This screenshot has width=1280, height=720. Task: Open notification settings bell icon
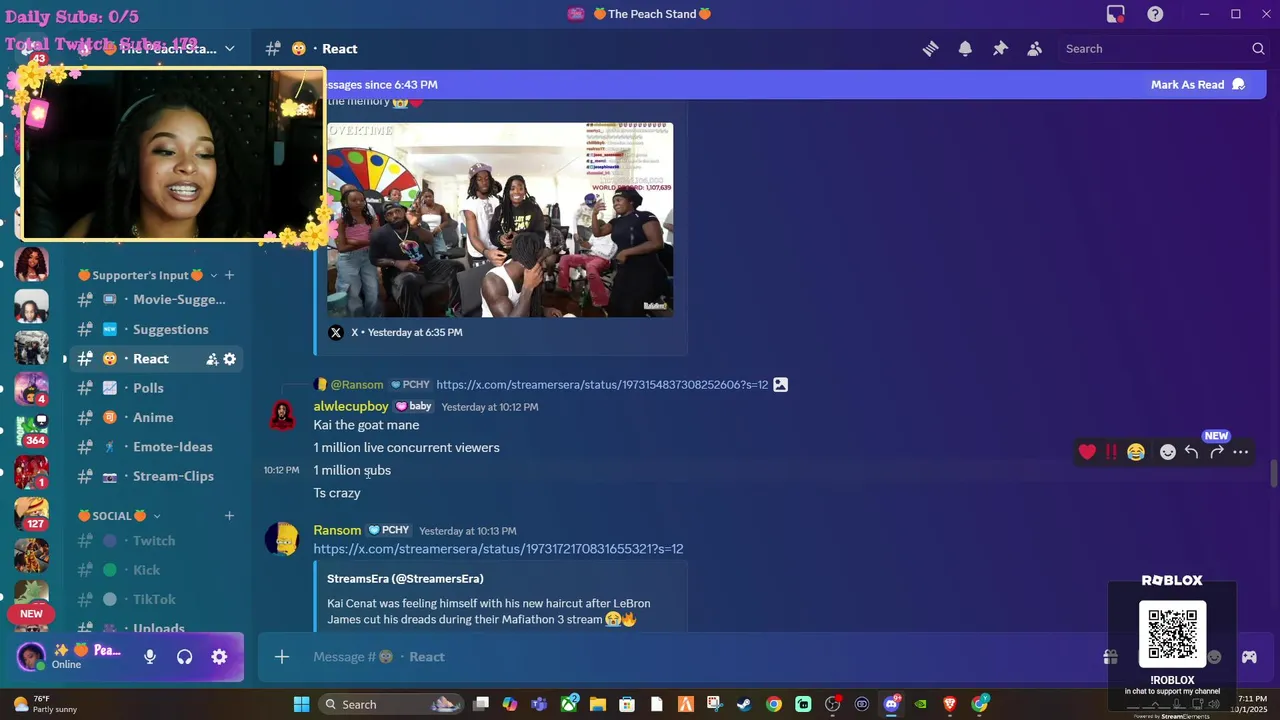click(965, 48)
